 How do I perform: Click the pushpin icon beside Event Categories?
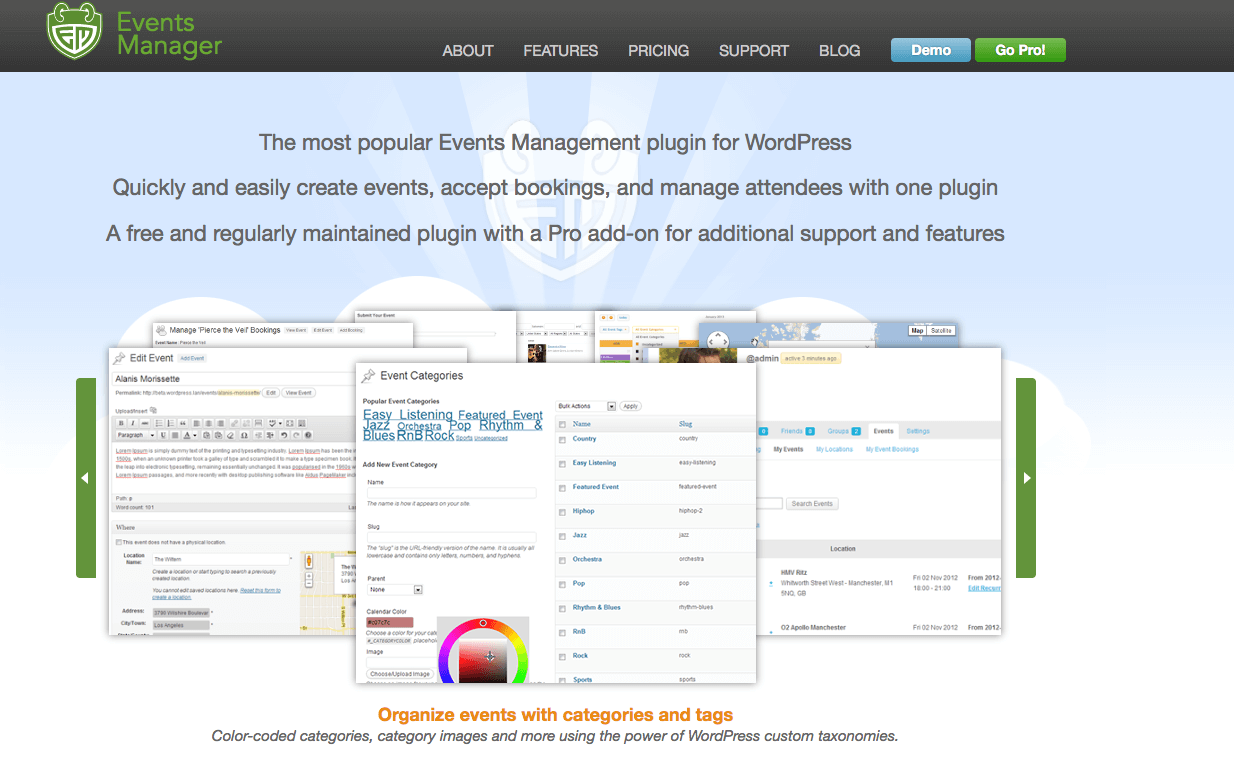pyautogui.click(x=368, y=376)
